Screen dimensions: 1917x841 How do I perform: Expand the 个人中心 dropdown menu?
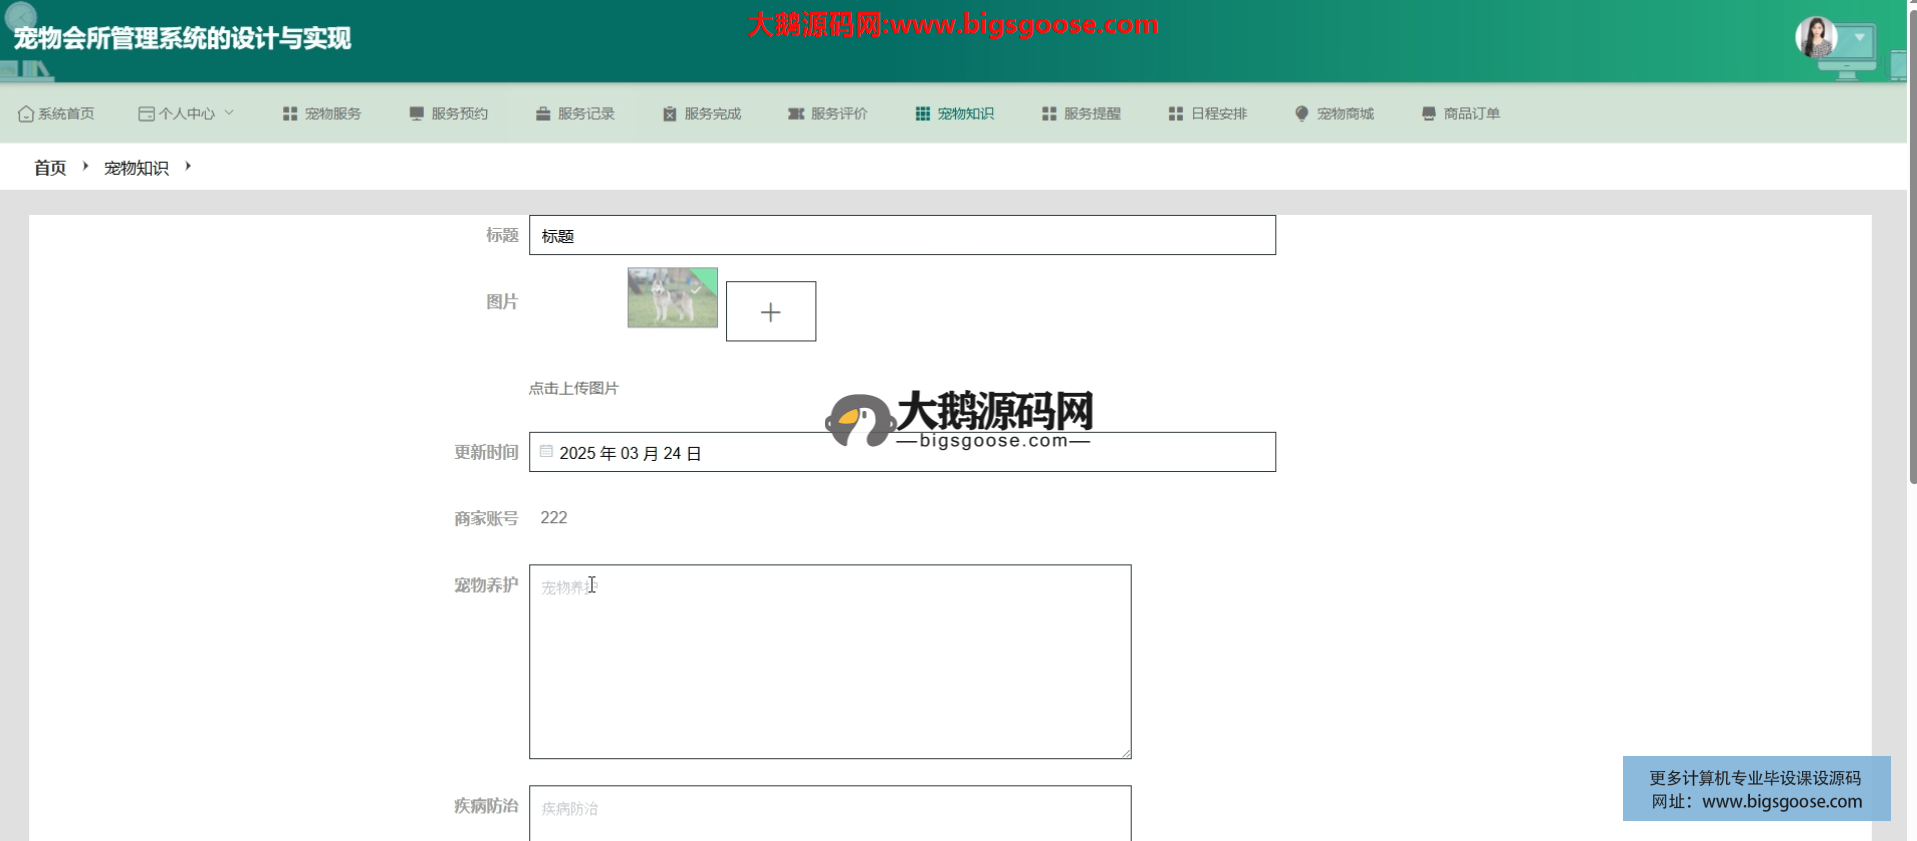(x=186, y=114)
